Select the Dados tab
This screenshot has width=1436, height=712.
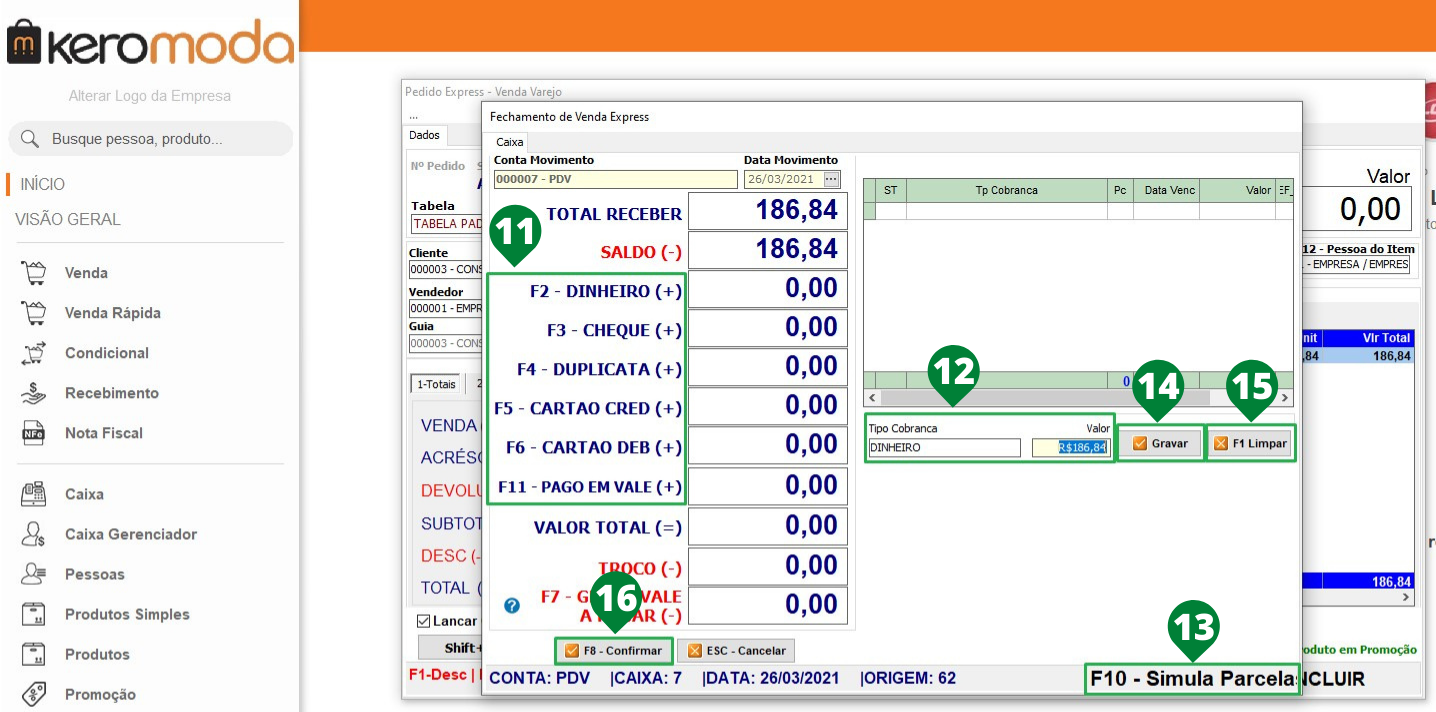[425, 135]
